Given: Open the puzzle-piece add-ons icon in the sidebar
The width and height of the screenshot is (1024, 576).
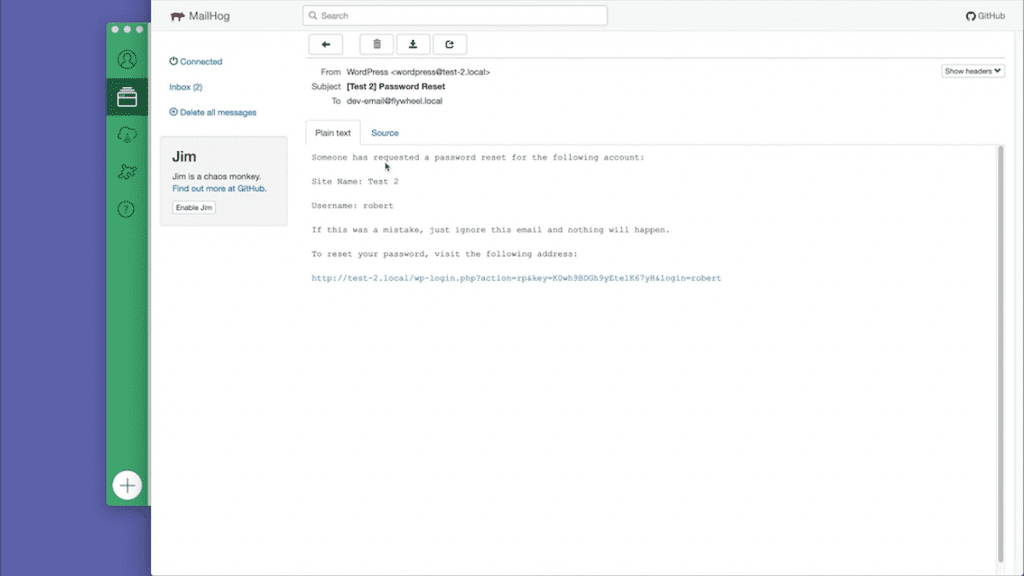Looking at the screenshot, I should click(x=127, y=172).
